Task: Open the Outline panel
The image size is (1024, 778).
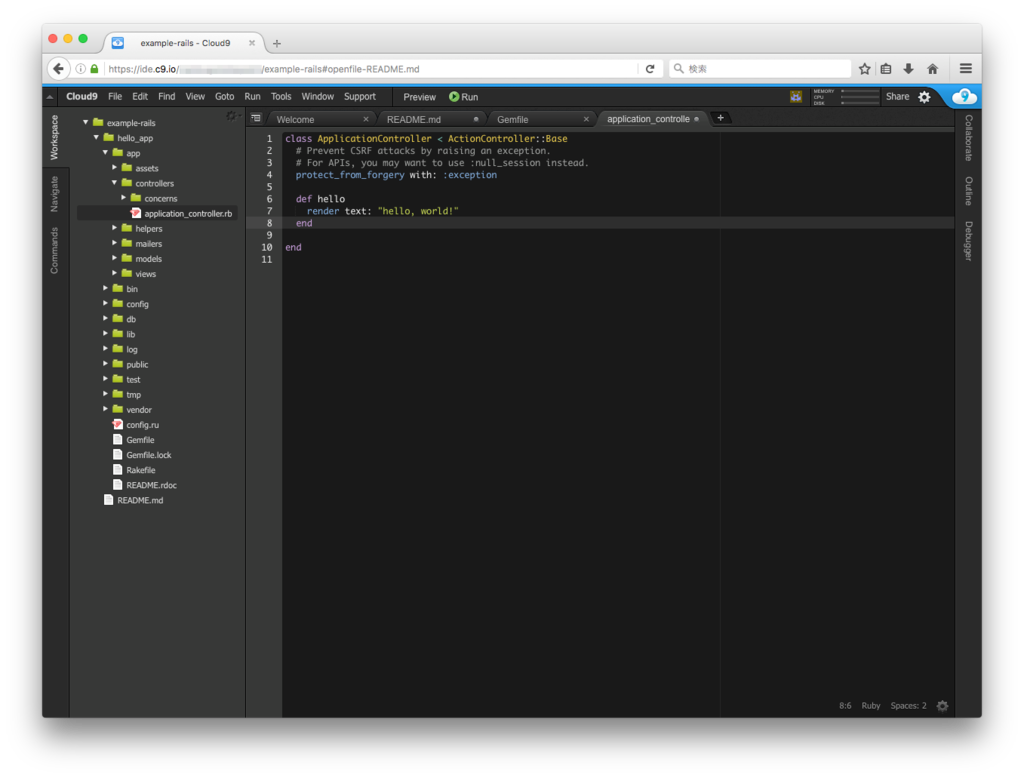Action: (968, 191)
